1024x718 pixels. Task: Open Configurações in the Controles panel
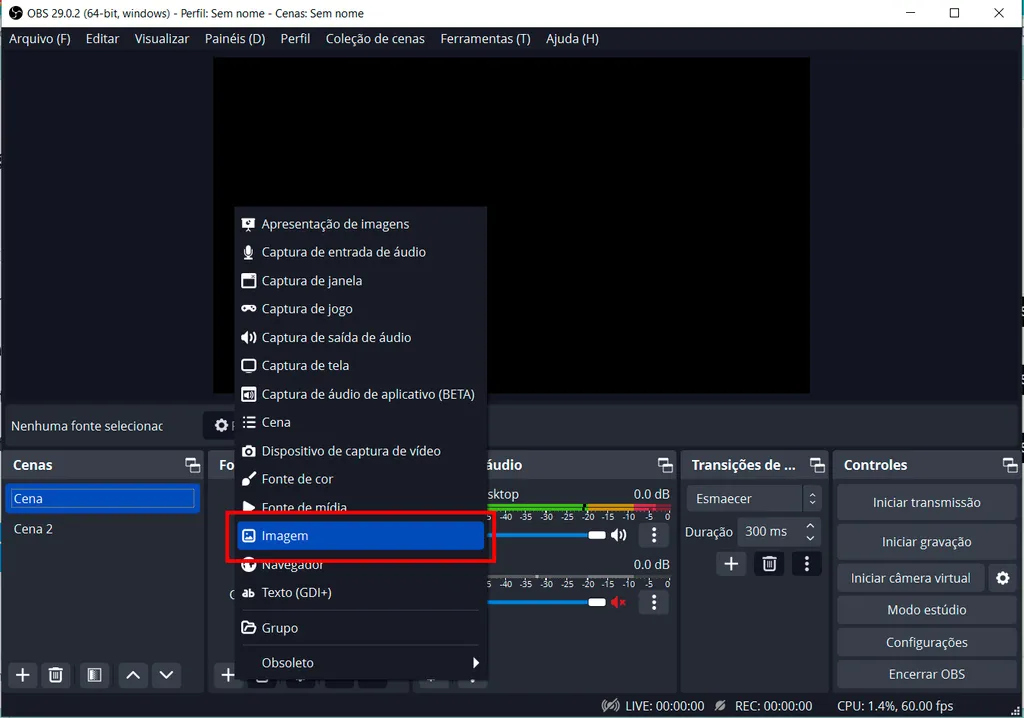[927, 643]
